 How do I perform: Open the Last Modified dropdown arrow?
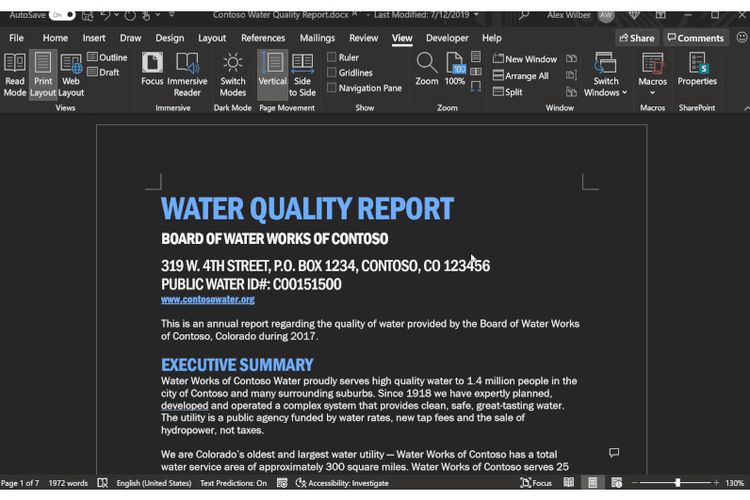pos(476,15)
